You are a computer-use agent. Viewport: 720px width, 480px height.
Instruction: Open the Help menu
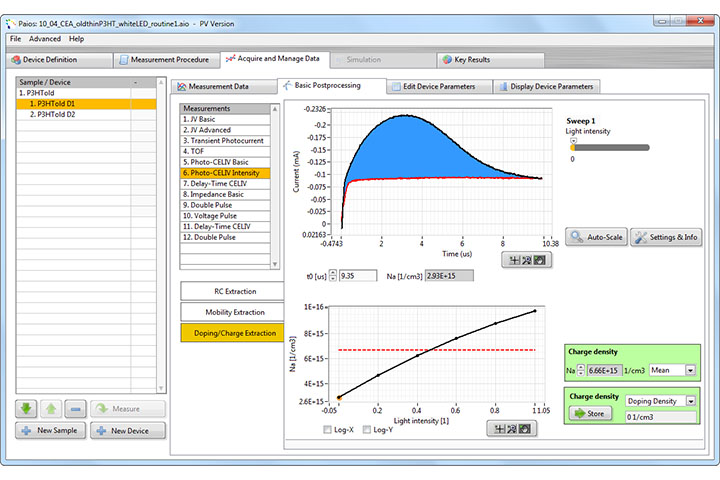(76, 39)
